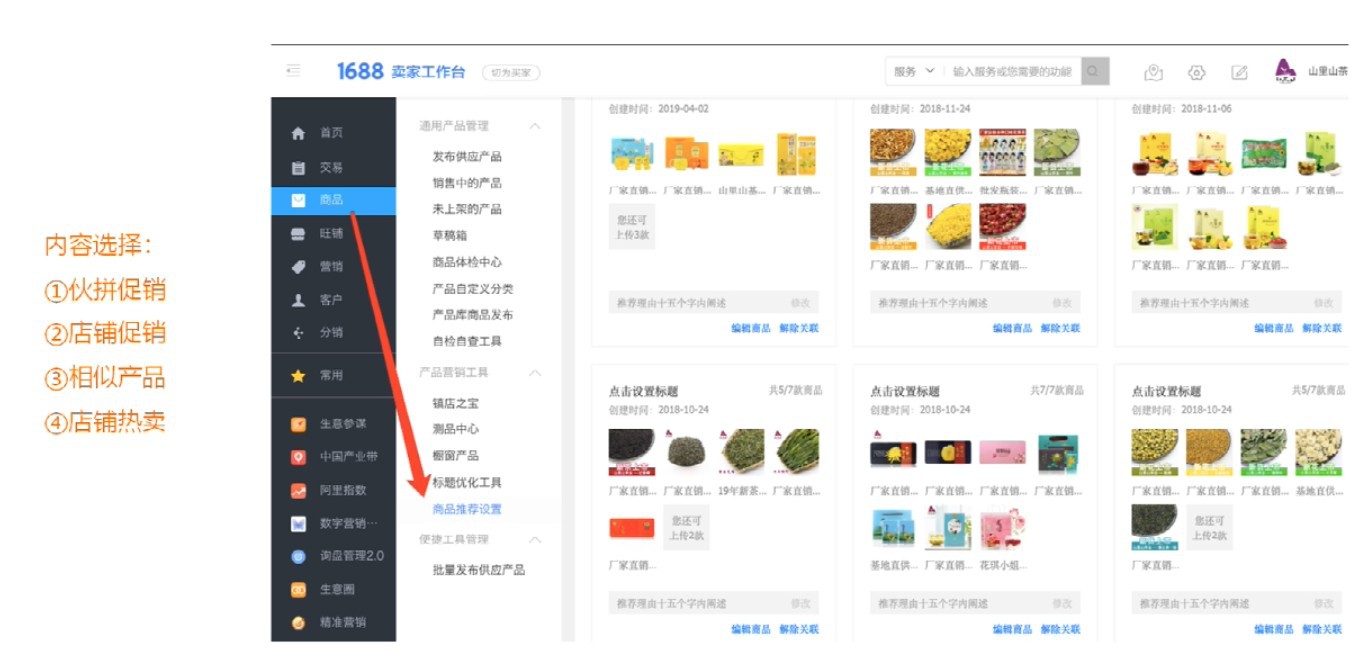Open the 批发瓶装 product thumbnail

[x=1003, y=153]
